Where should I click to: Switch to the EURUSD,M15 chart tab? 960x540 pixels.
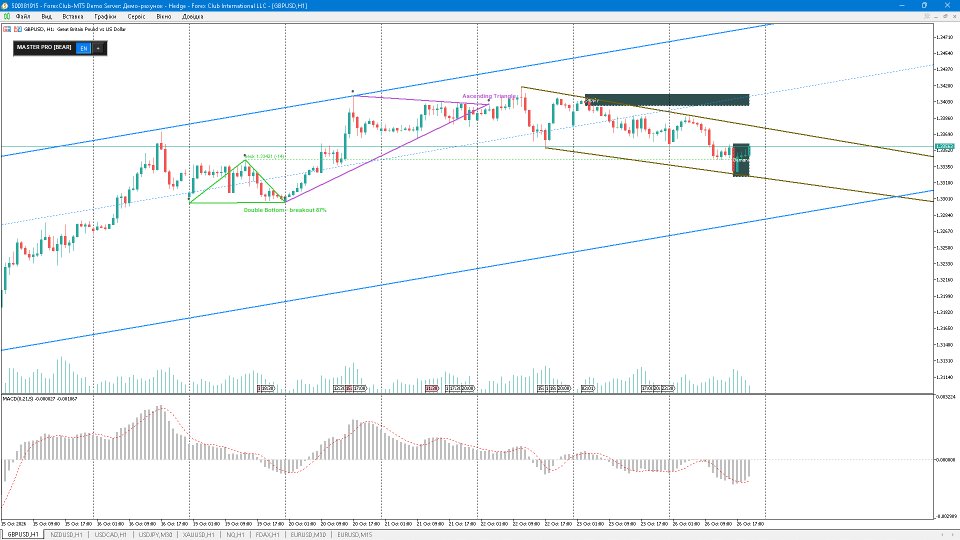(x=354, y=534)
